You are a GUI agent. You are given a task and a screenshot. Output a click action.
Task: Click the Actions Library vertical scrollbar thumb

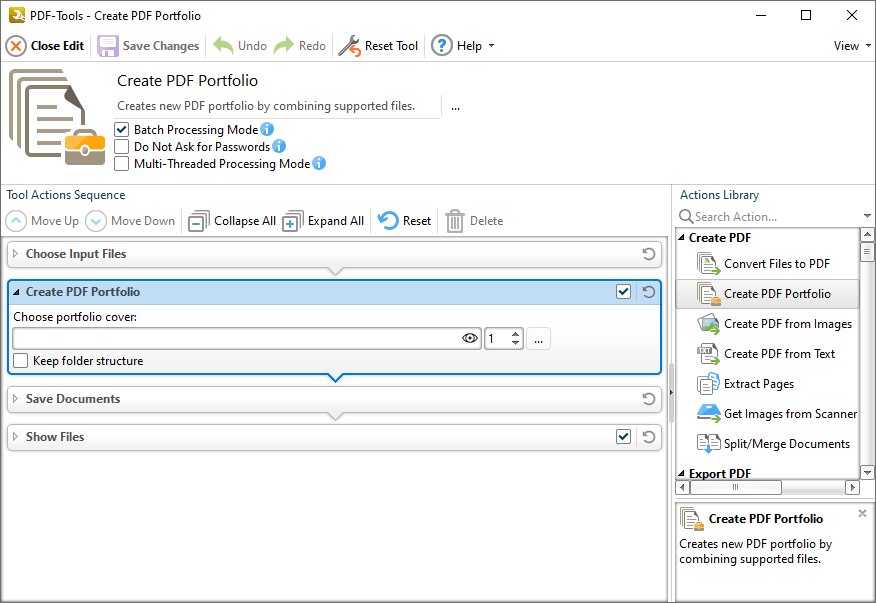coord(867,252)
